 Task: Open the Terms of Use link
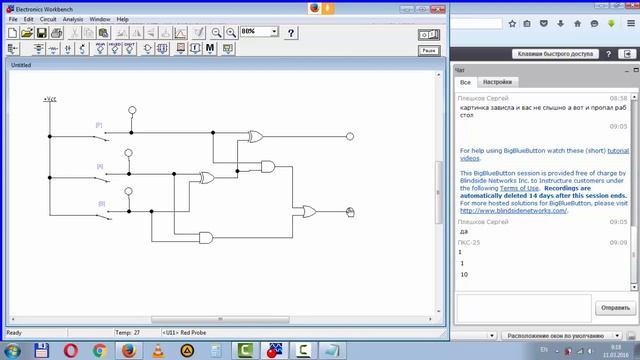pos(519,188)
